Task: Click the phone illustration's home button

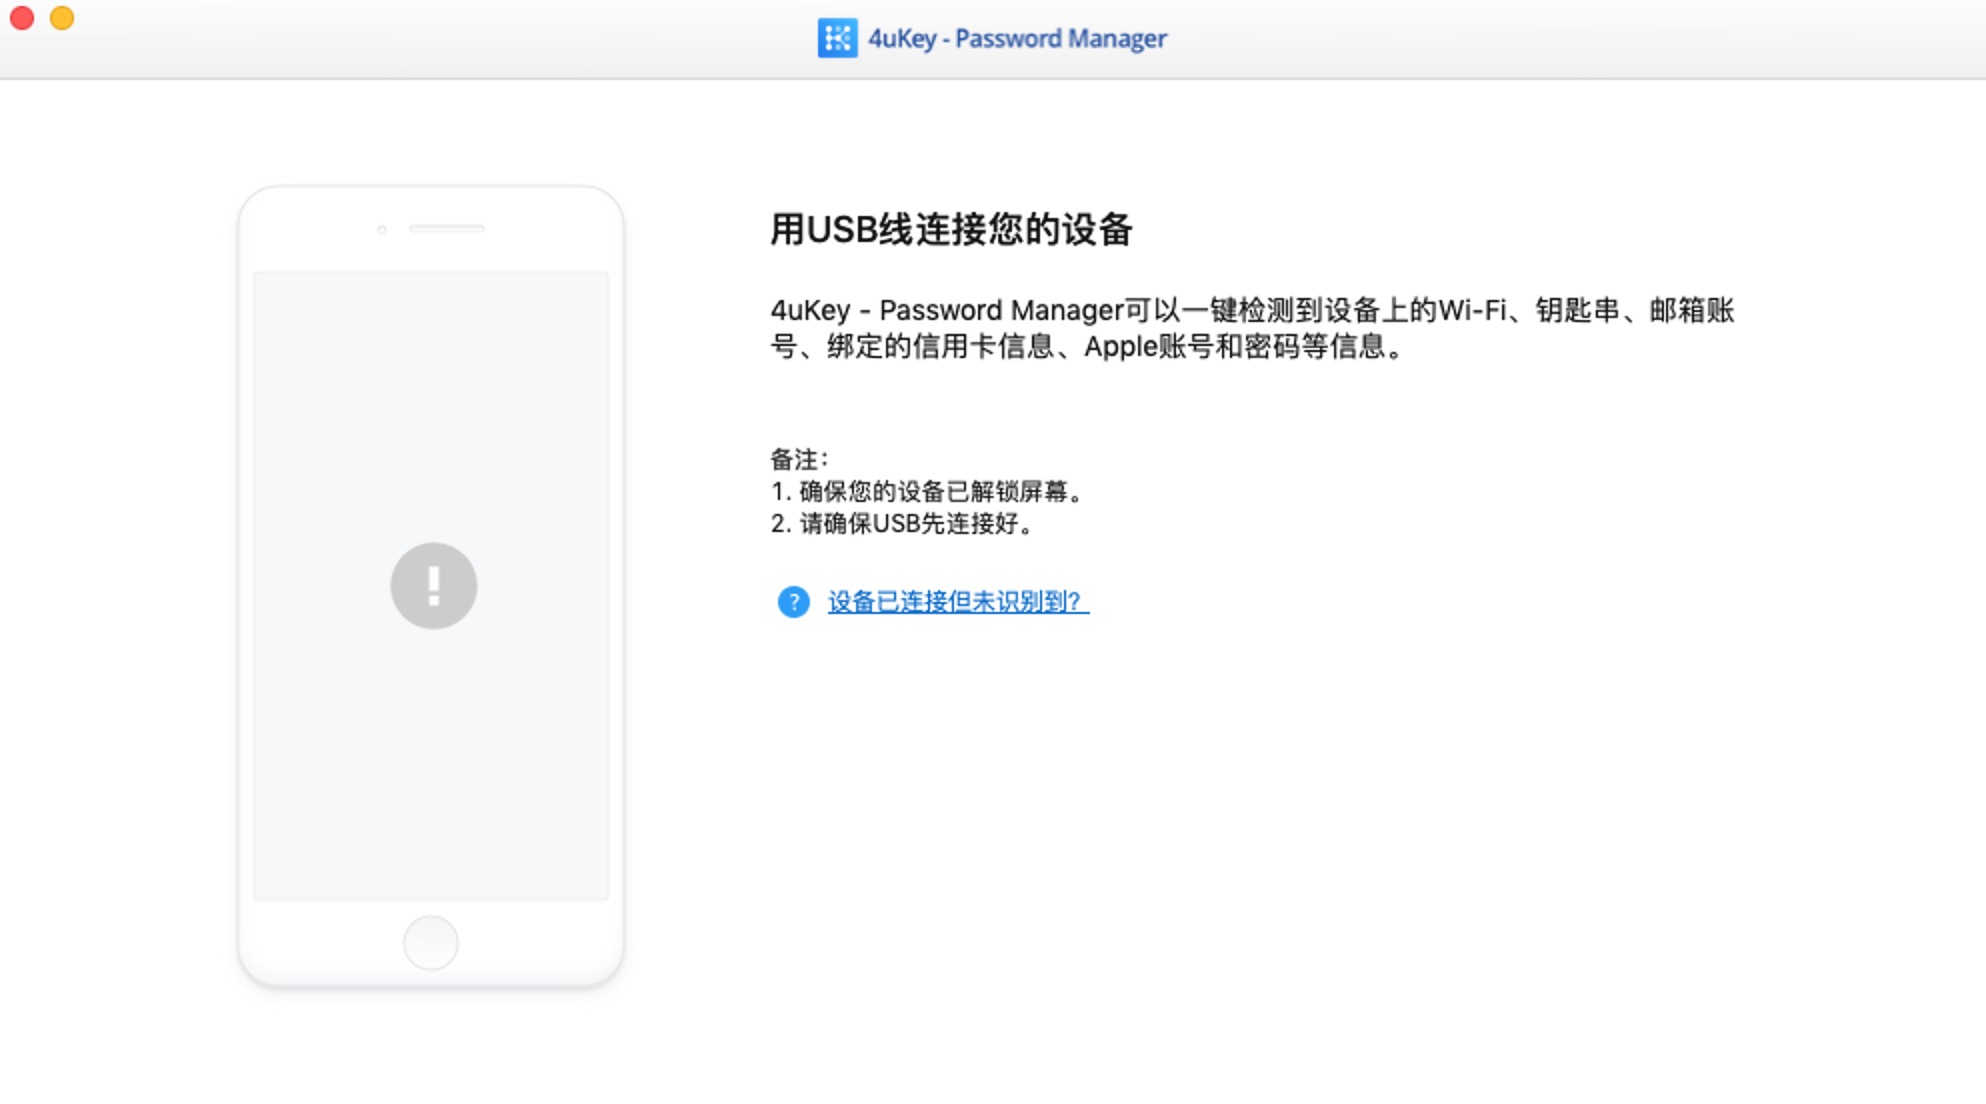Action: click(x=431, y=943)
